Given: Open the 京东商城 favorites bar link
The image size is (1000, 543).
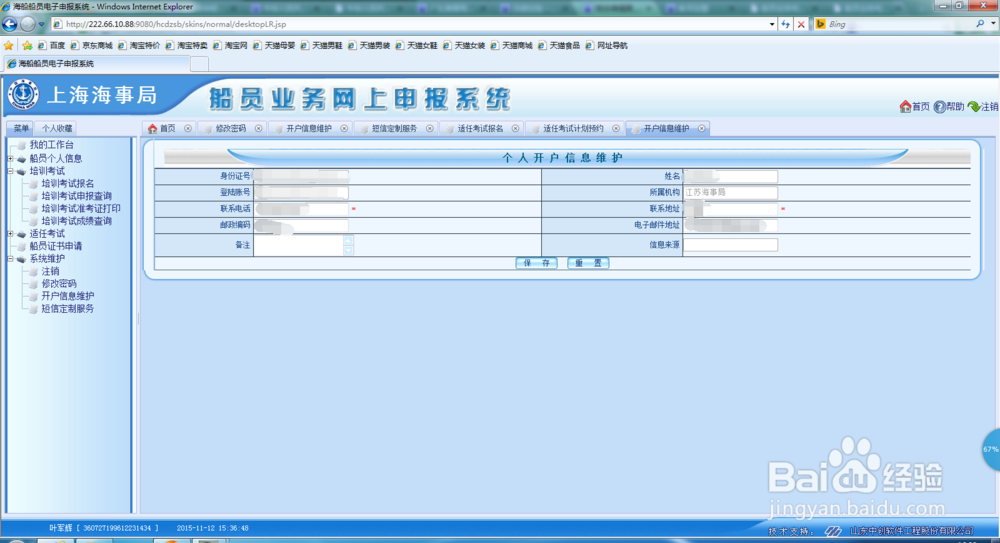Looking at the screenshot, I should pos(92,45).
